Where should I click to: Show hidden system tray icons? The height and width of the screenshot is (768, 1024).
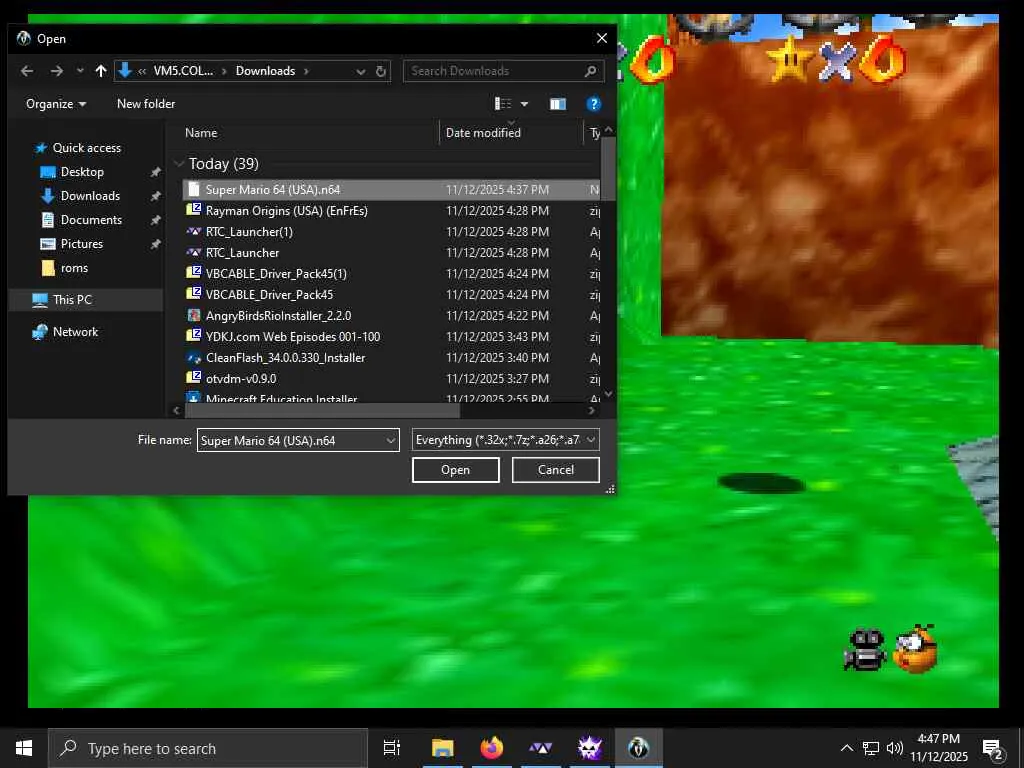846,748
